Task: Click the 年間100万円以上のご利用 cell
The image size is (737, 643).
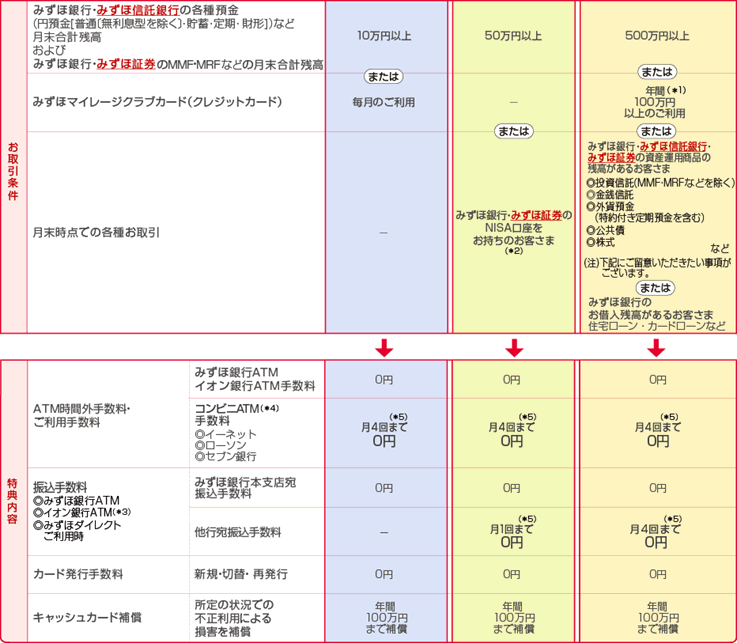Action: (x=655, y=102)
